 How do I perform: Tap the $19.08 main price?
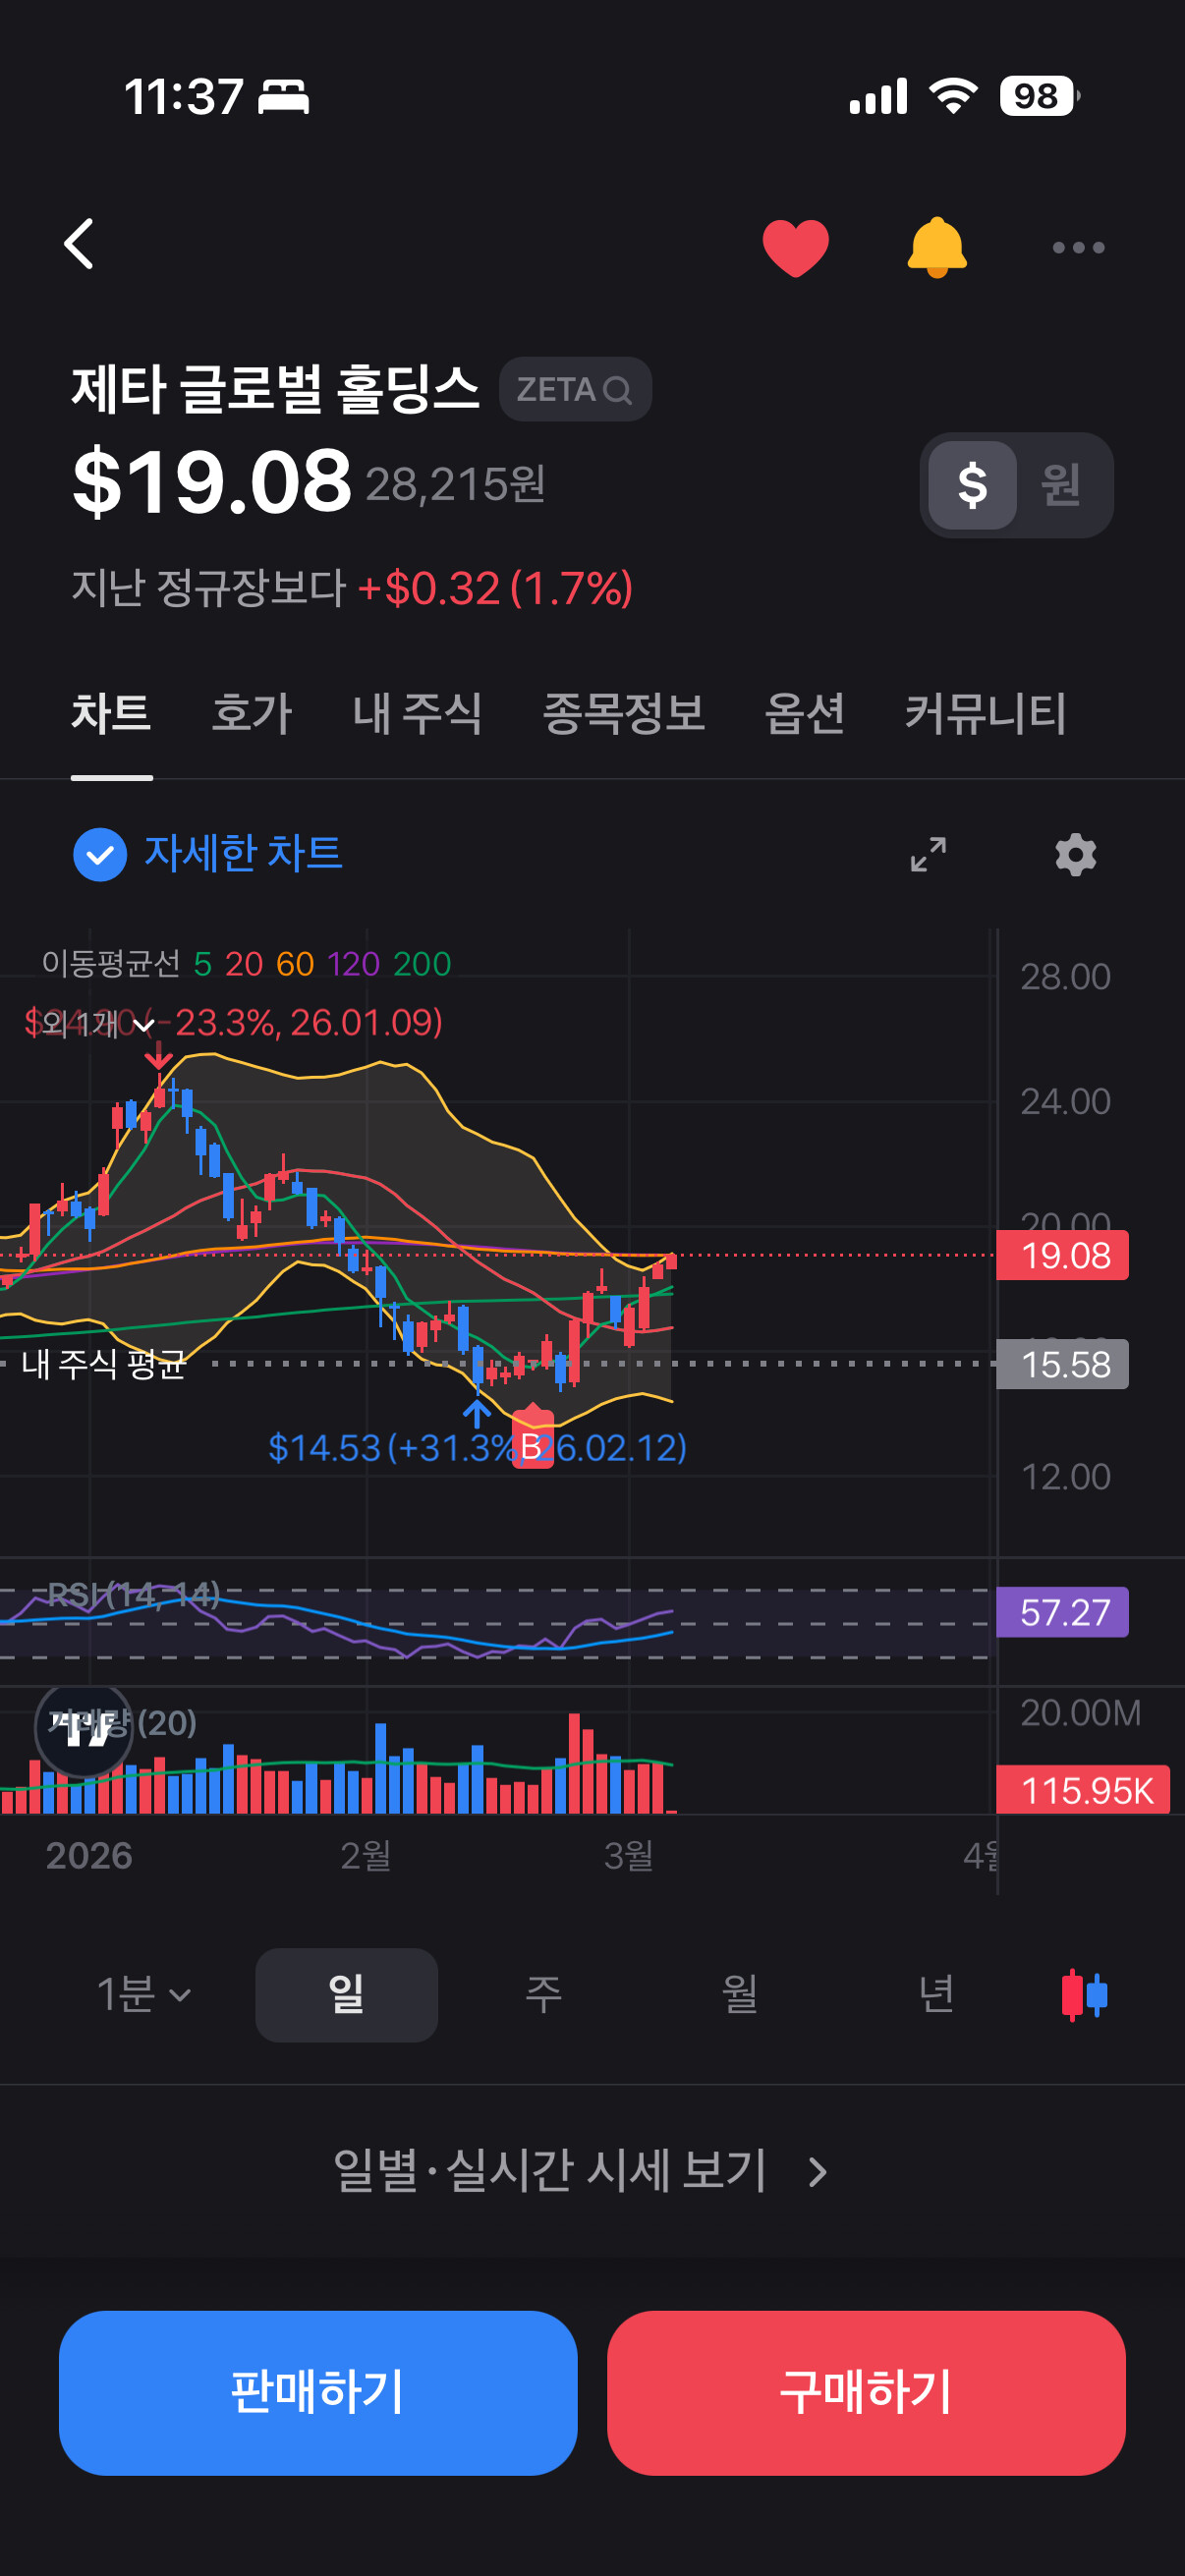211,482
